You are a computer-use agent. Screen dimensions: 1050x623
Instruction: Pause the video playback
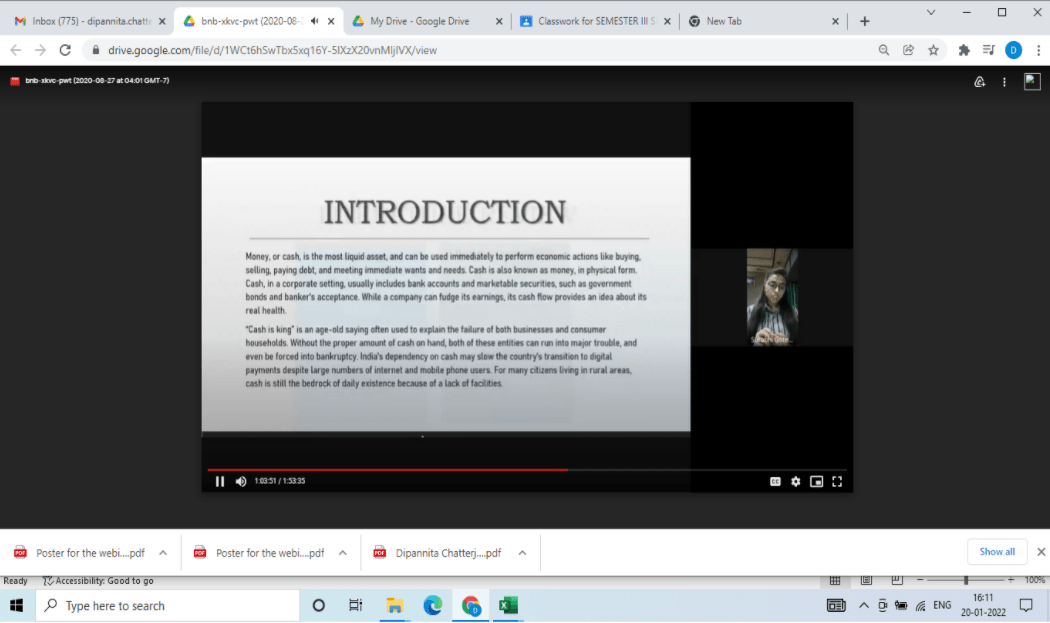pyautogui.click(x=219, y=481)
